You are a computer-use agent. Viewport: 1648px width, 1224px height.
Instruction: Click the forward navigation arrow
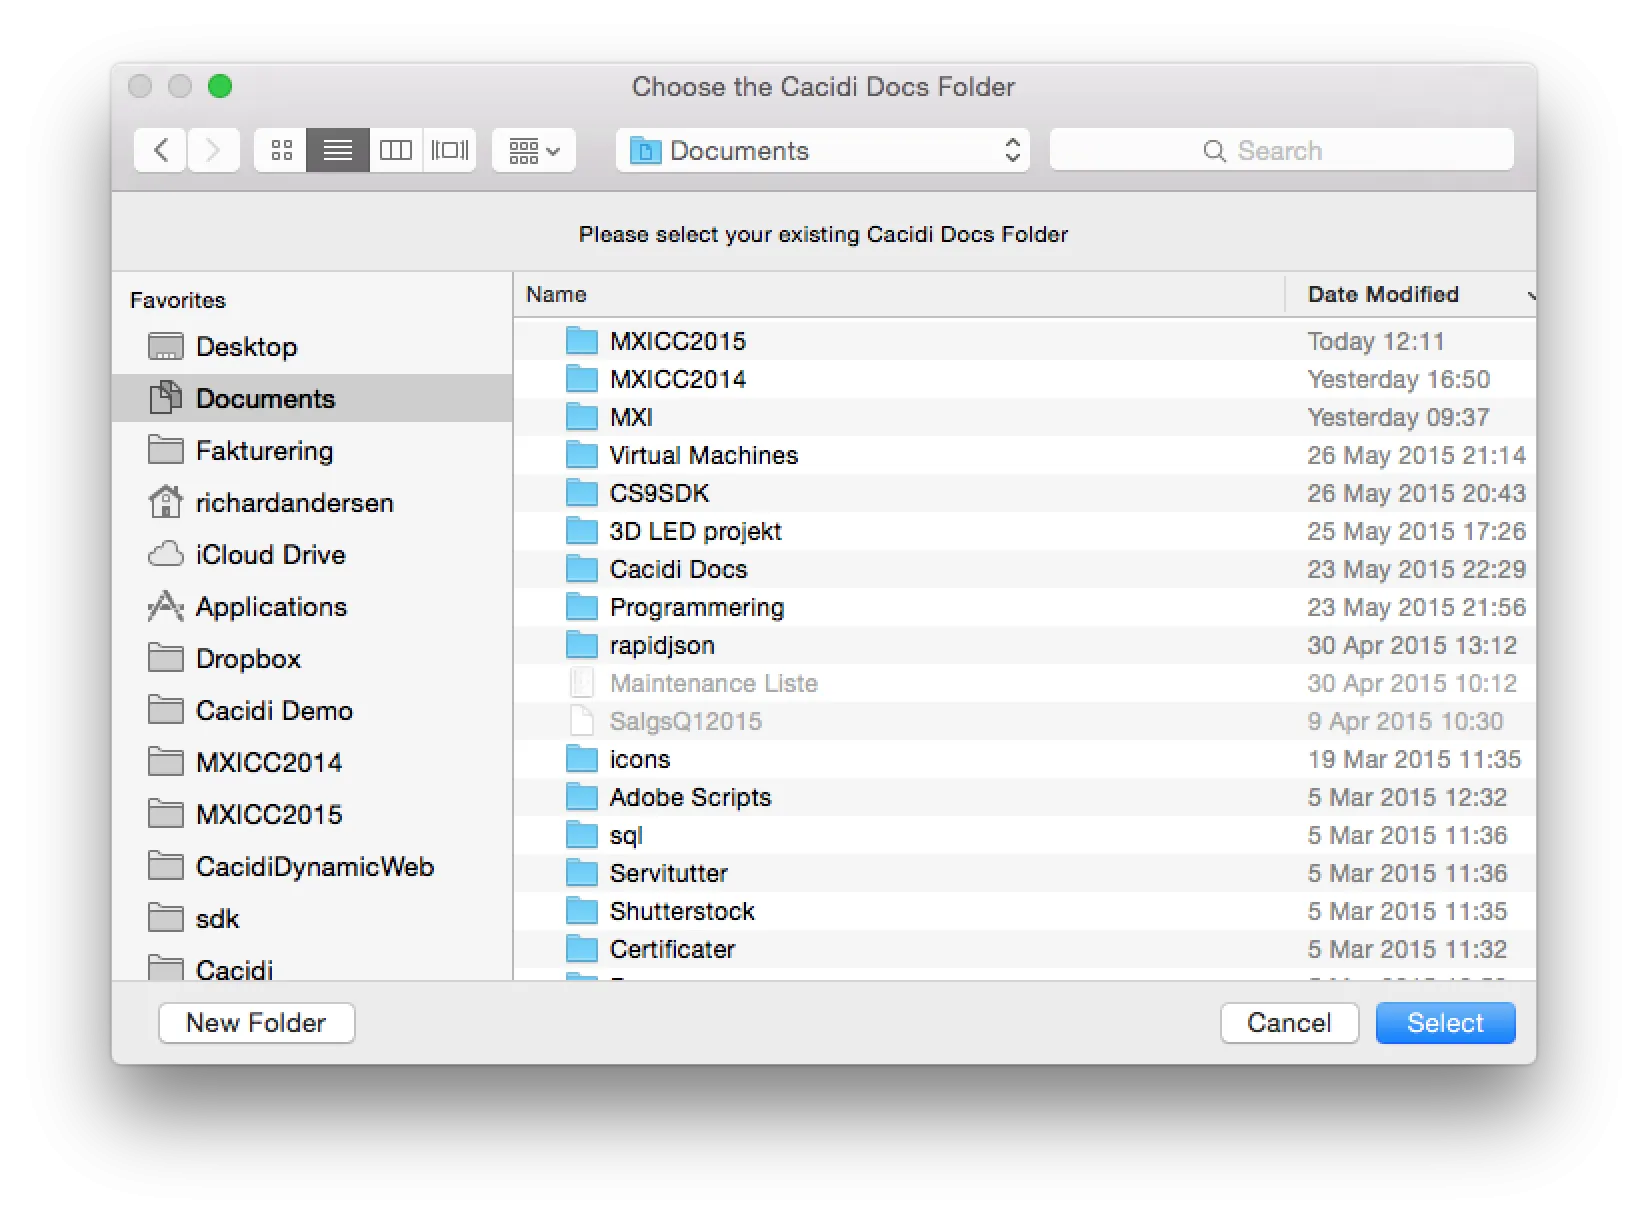[213, 151]
